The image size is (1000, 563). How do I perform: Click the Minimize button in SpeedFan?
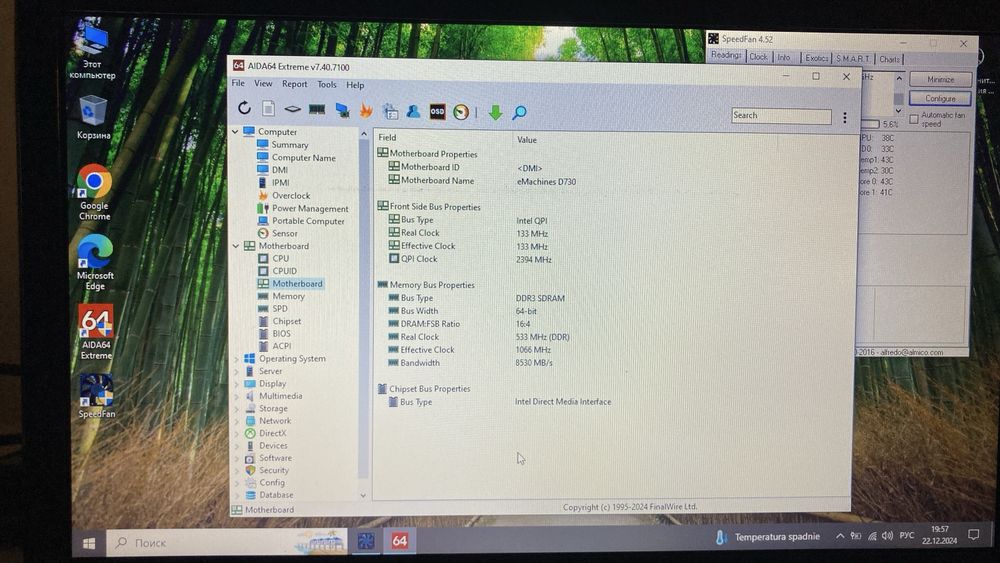[941, 79]
